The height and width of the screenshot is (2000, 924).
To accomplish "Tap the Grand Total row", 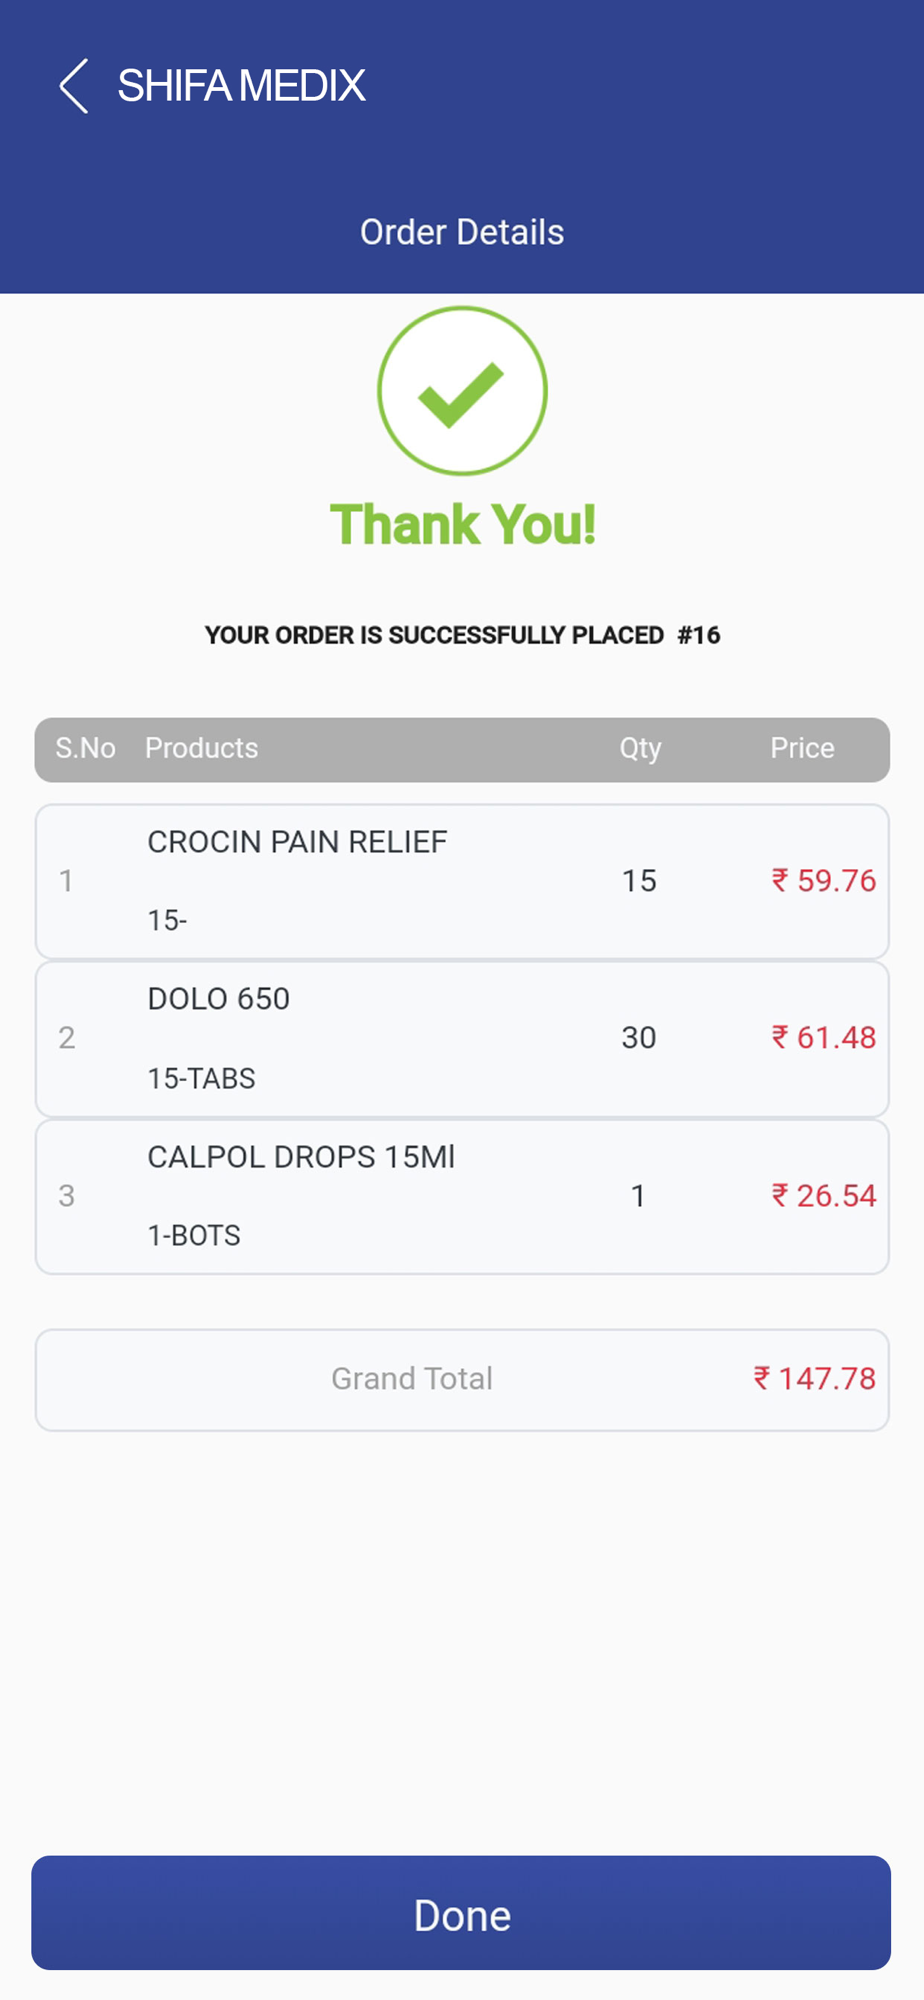I will point(462,1380).
